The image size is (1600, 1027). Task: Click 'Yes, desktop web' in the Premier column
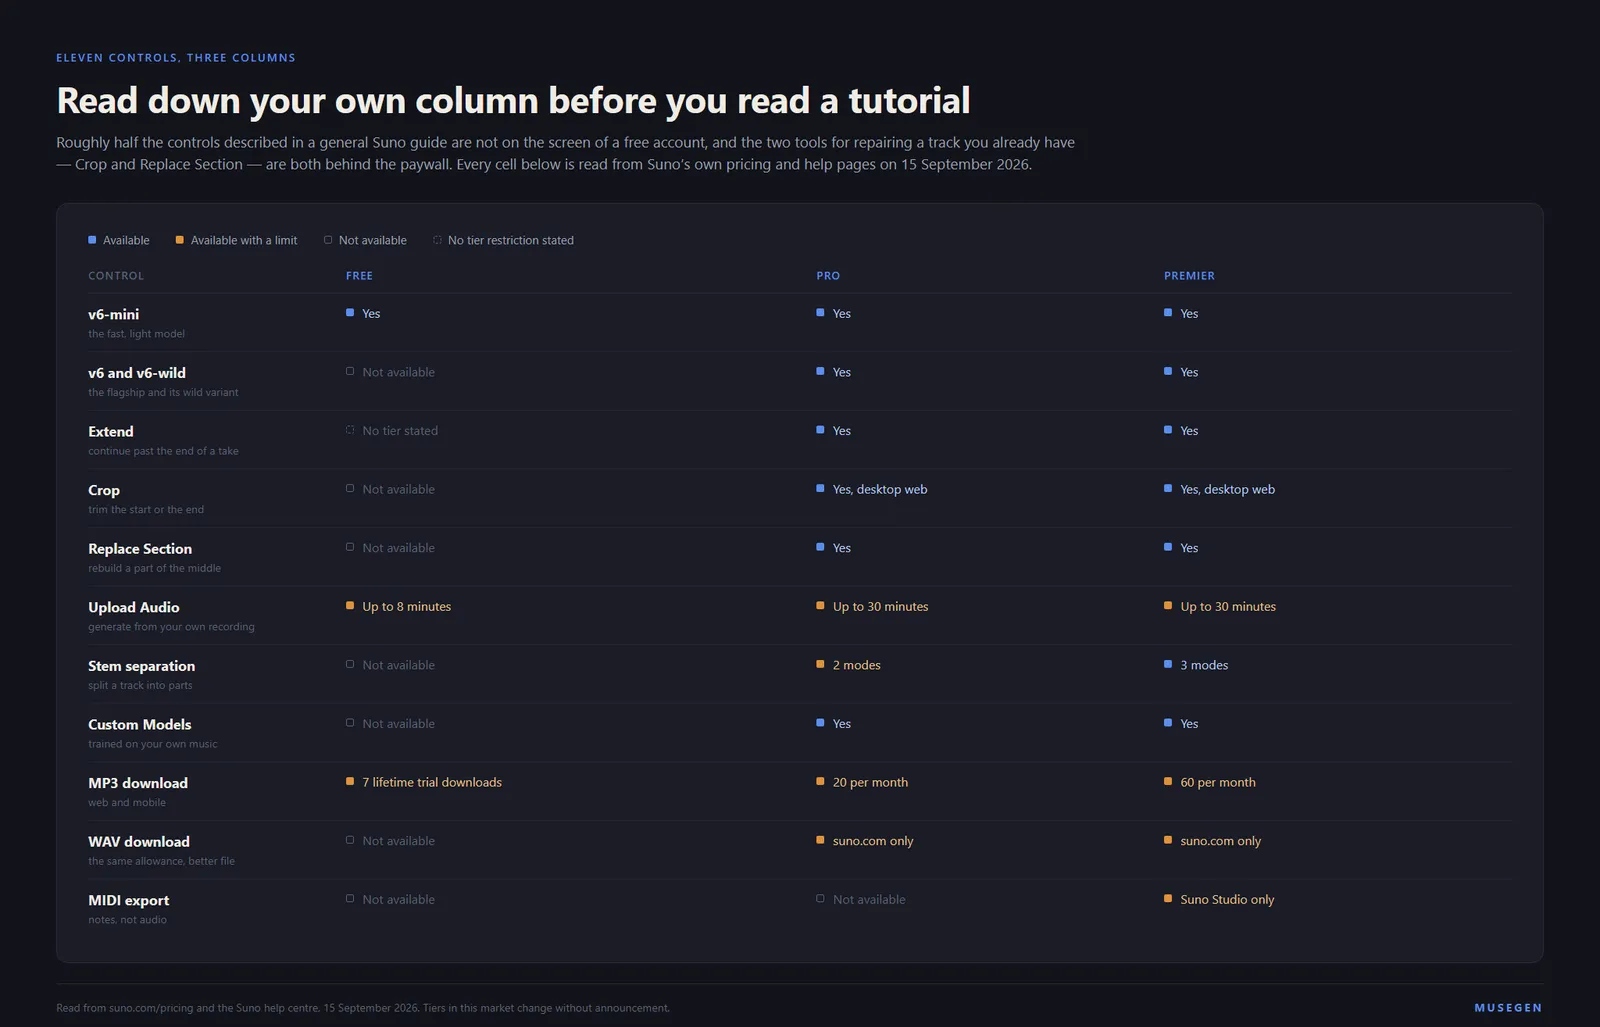(x=1220, y=490)
